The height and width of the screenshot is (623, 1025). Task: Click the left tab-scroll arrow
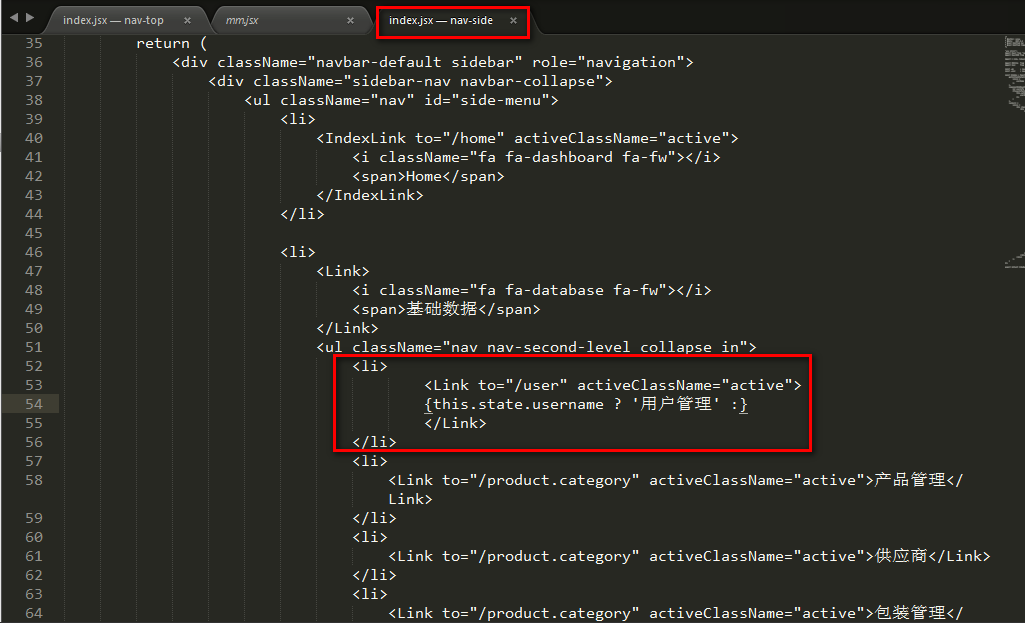click(13, 18)
